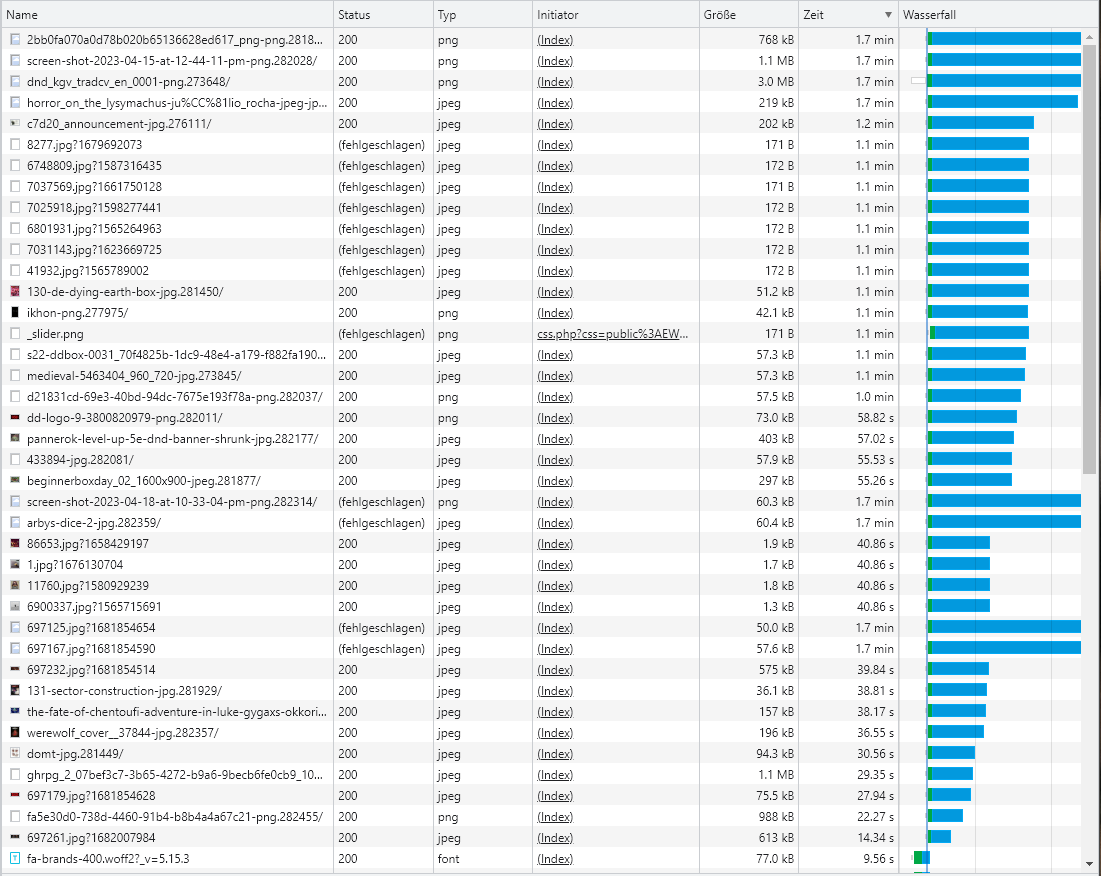Click file icon of dnd_kgv_tradcv_en_0001 row
Viewport: 1101px width, 876px height.
click(x=15, y=81)
